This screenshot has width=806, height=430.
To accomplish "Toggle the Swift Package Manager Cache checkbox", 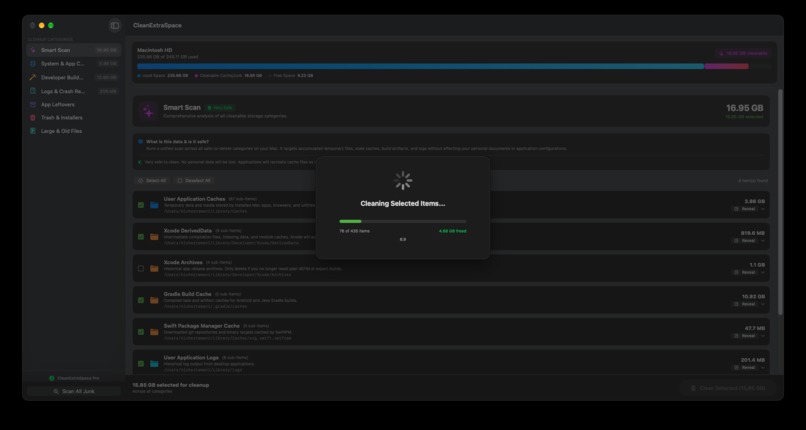I will pos(141,332).
